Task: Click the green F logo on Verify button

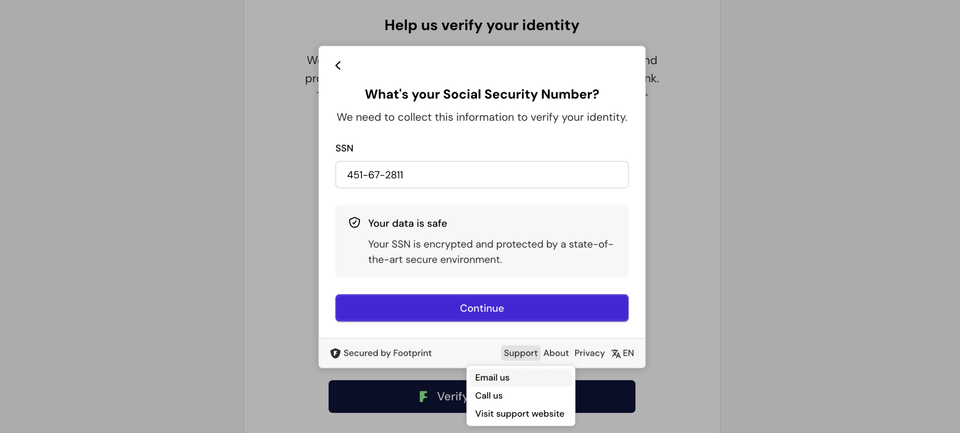Action: (x=423, y=397)
